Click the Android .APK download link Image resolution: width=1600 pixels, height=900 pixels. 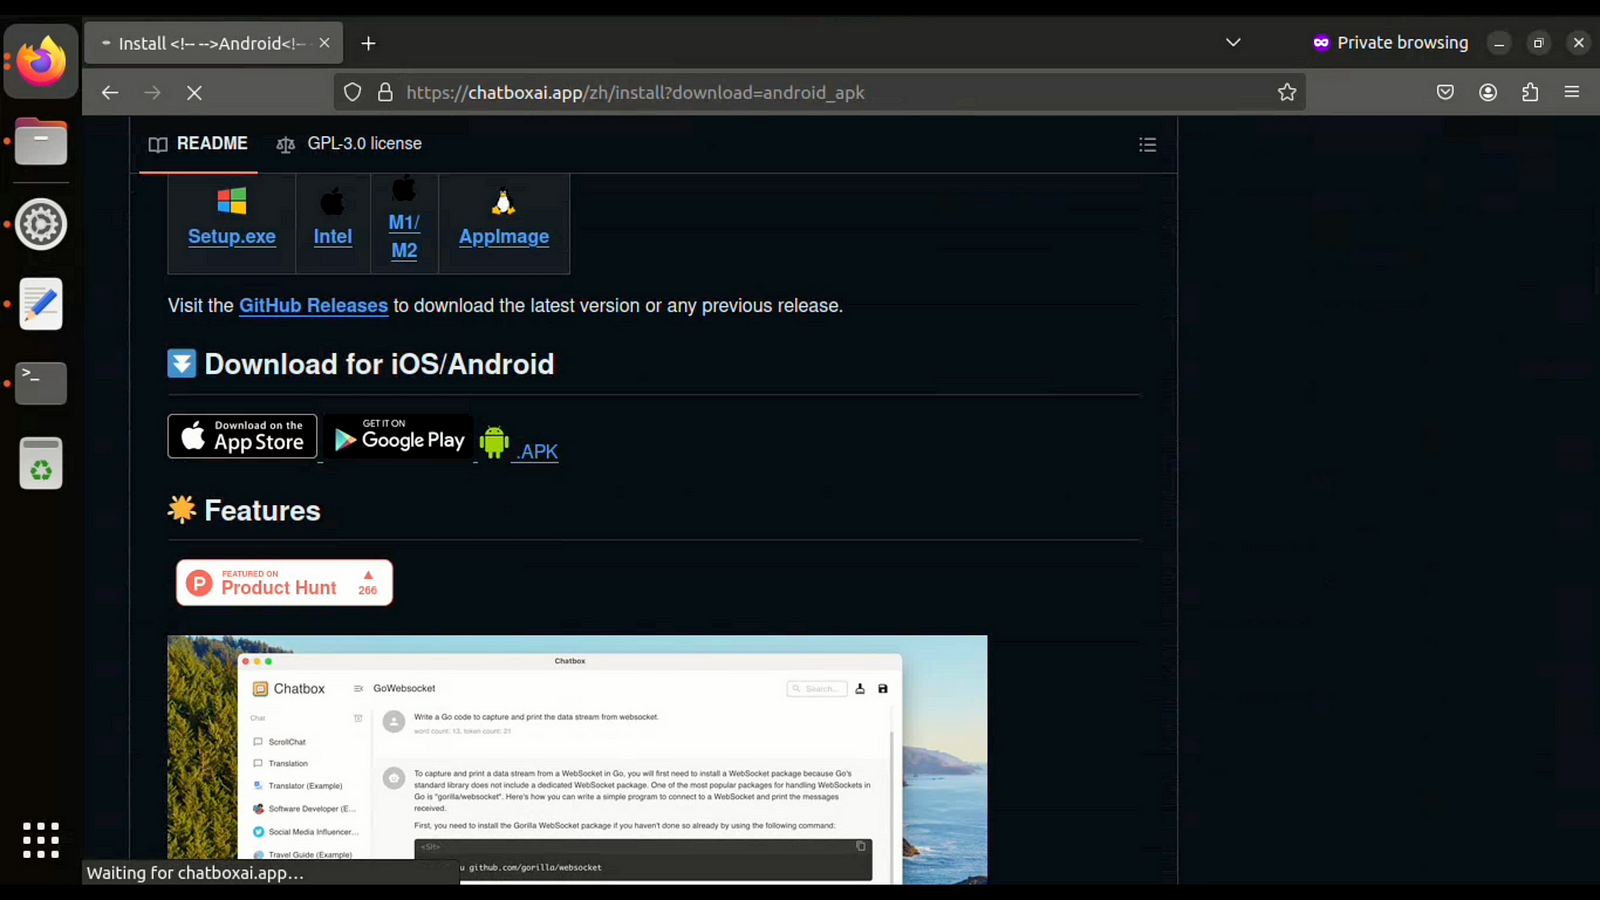tap(536, 451)
